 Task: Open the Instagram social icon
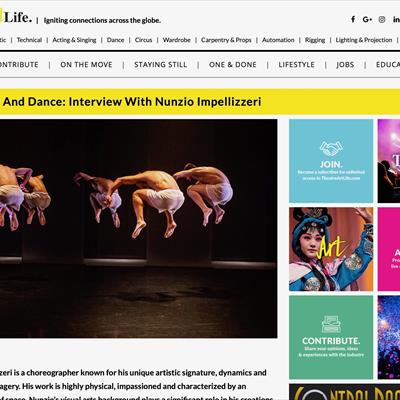[x=382, y=19]
